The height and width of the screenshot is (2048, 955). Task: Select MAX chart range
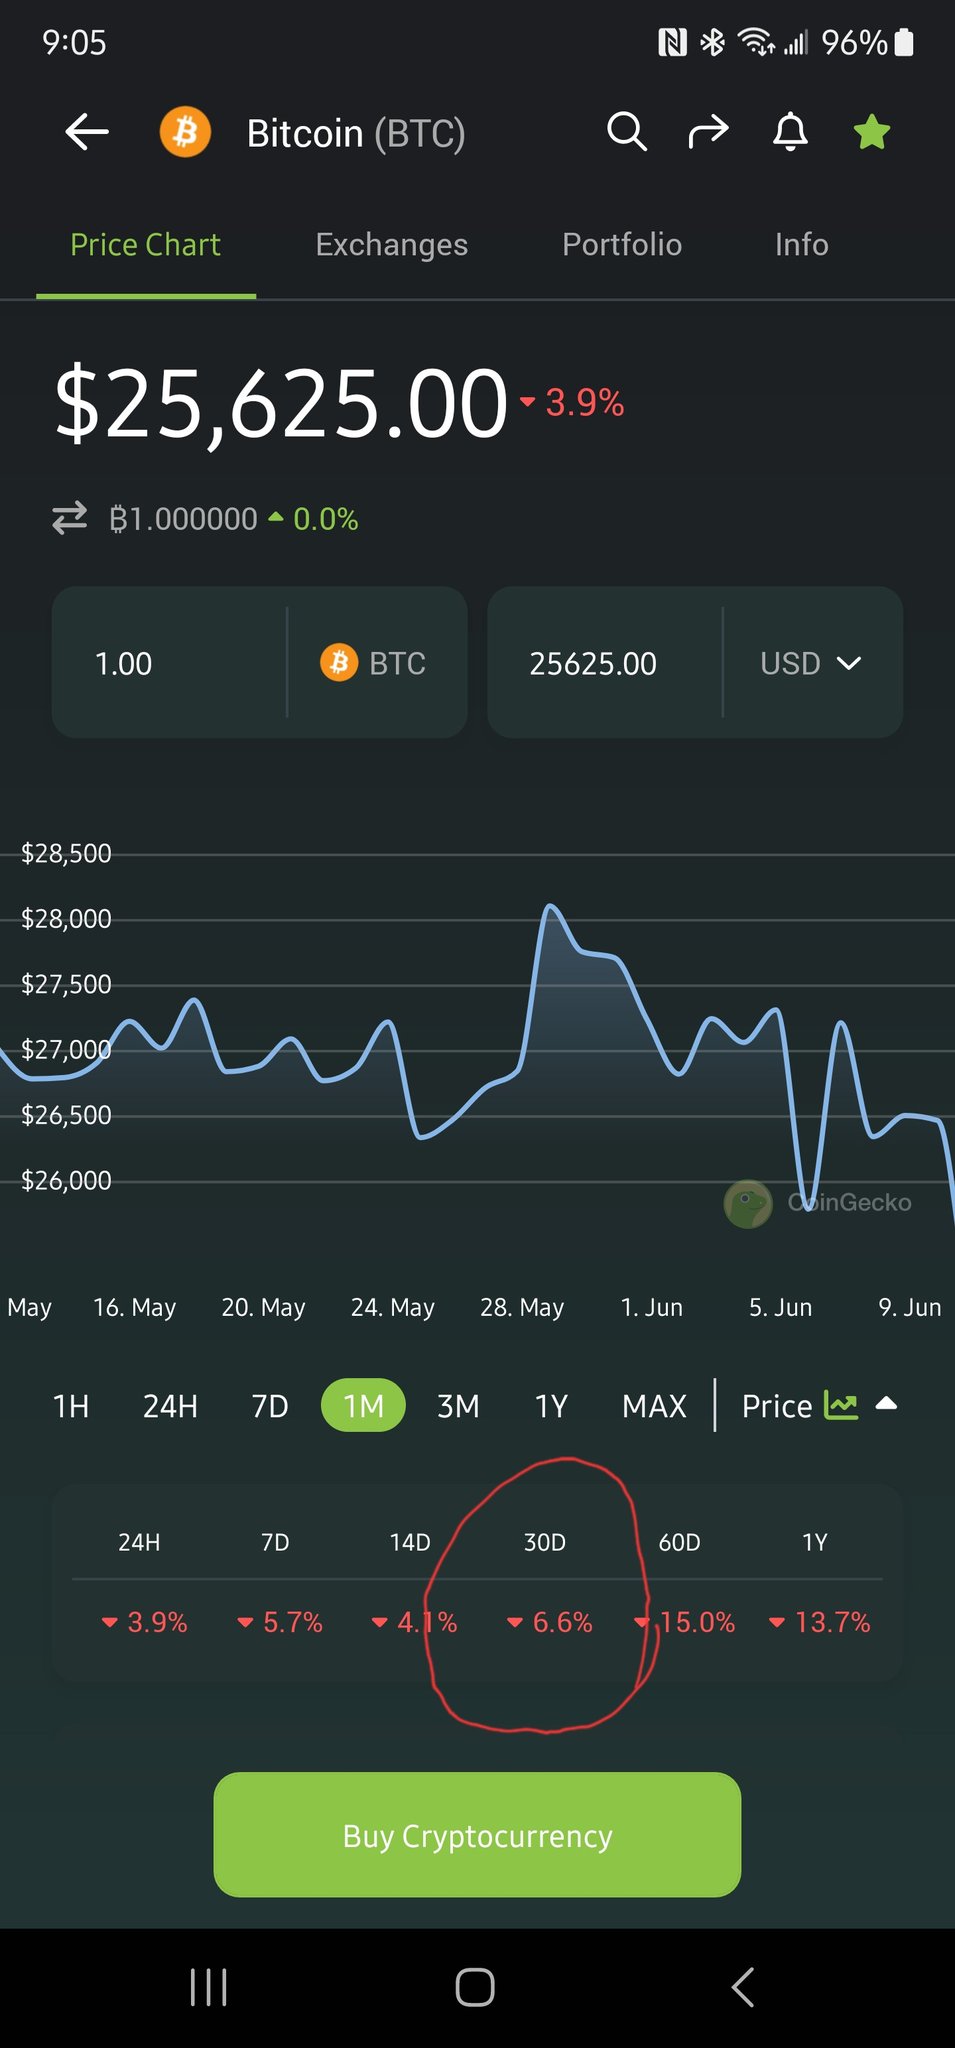654,1406
